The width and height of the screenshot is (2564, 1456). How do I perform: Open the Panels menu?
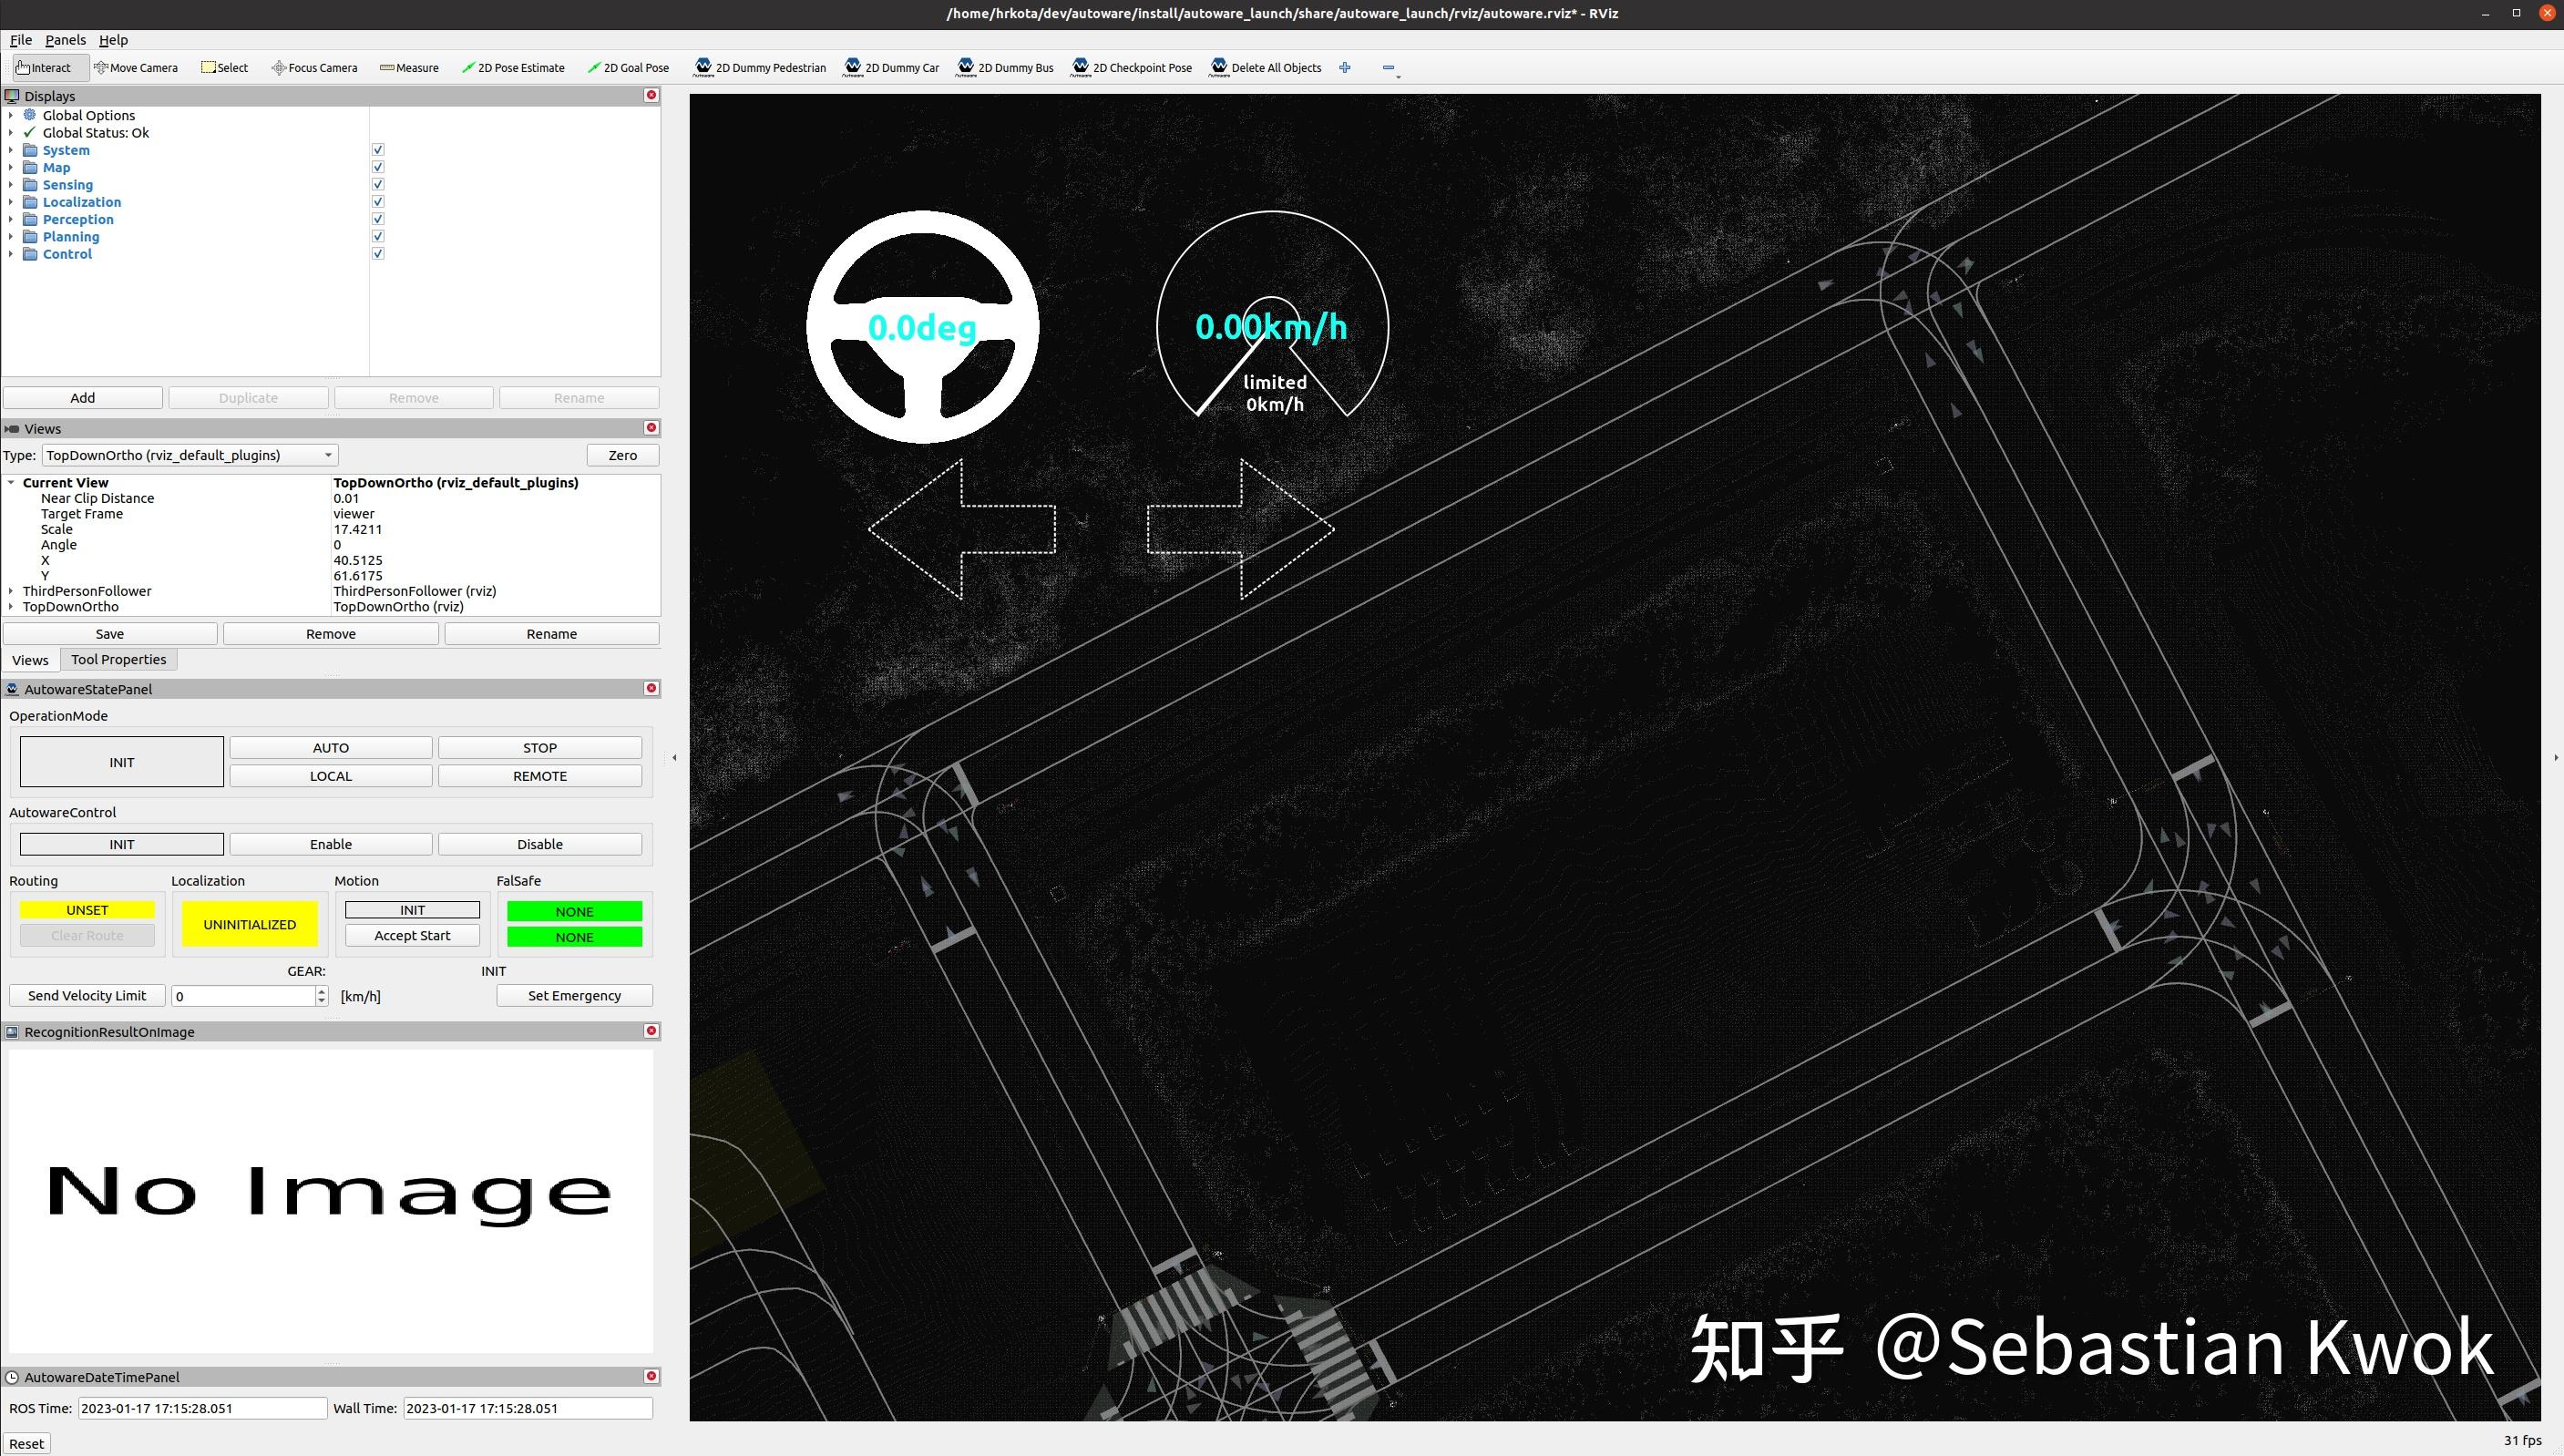[x=65, y=40]
